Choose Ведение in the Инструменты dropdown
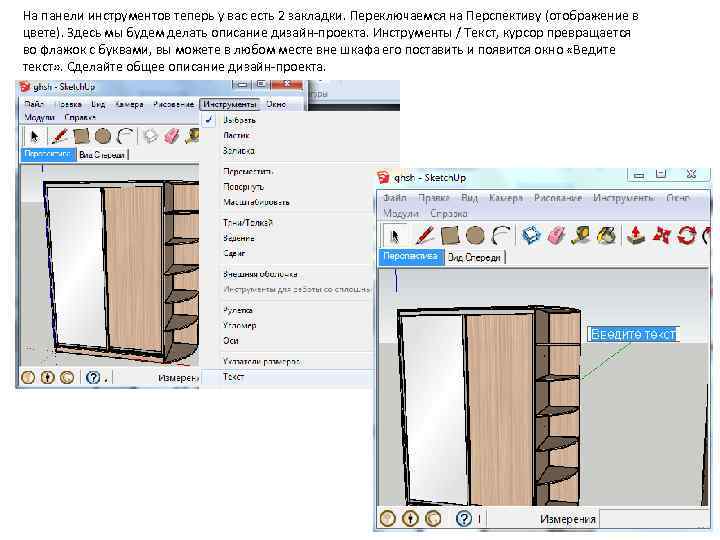 287,238
